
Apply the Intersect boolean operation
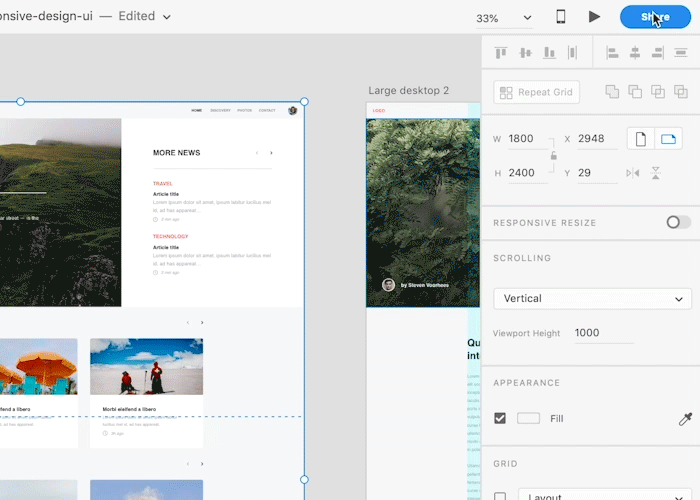click(x=658, y=92)
